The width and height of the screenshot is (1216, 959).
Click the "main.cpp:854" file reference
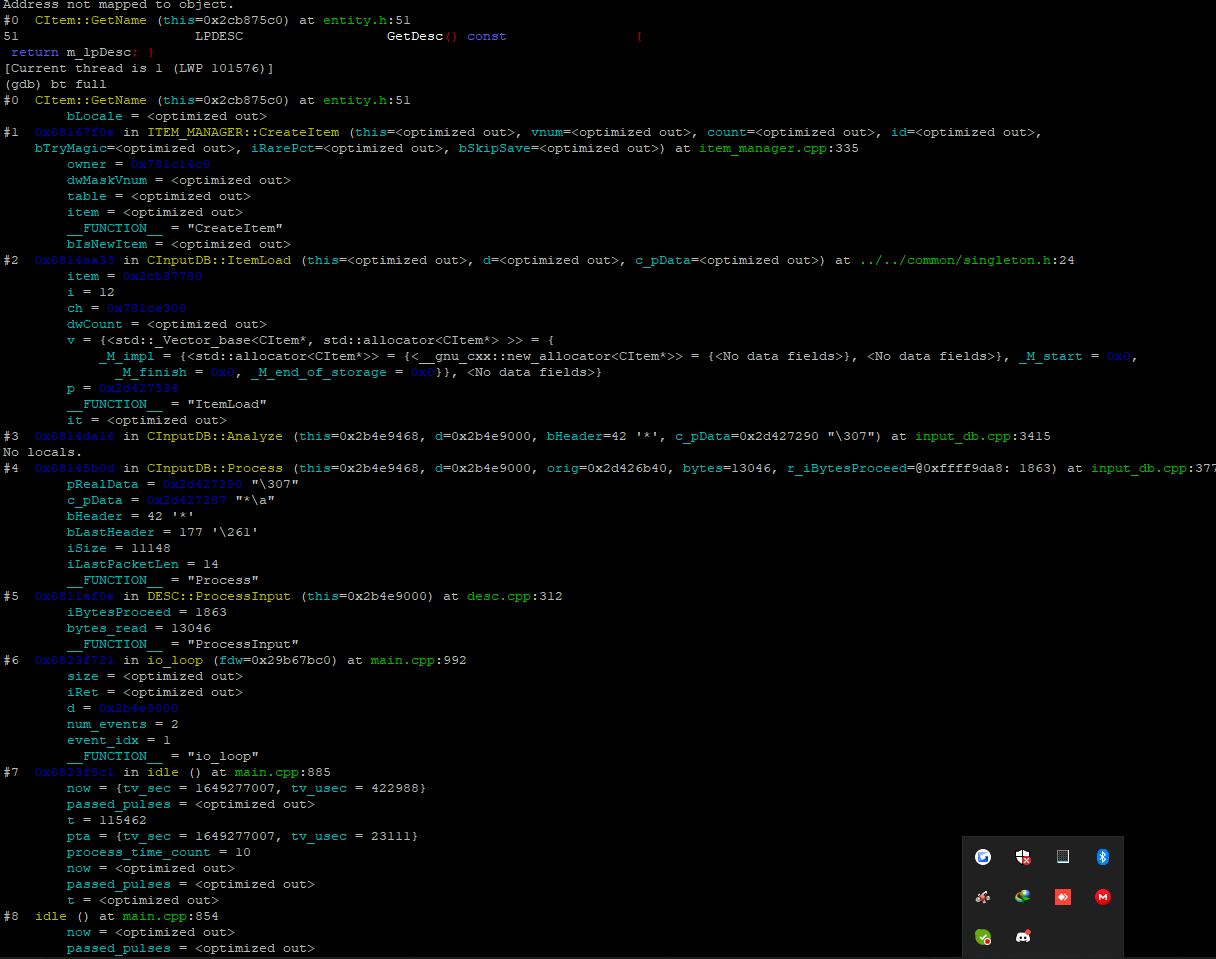click(170, 916)
